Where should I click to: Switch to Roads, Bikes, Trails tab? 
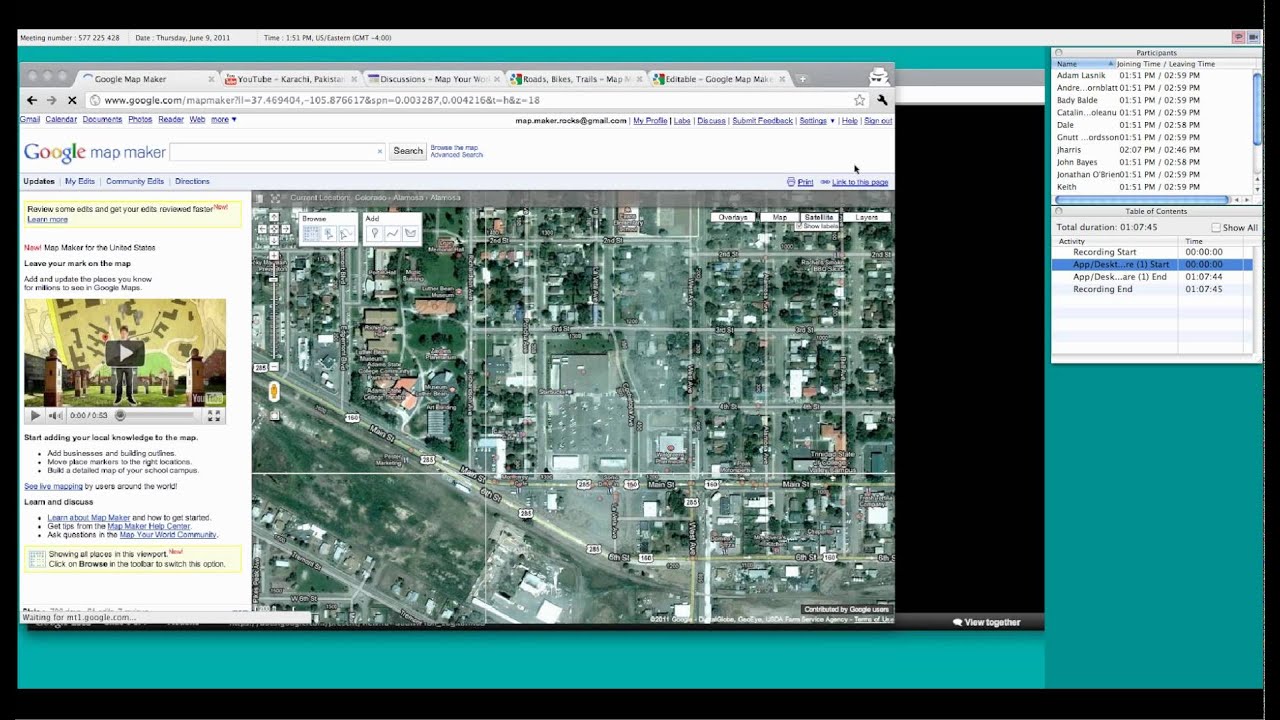point(576,79)
